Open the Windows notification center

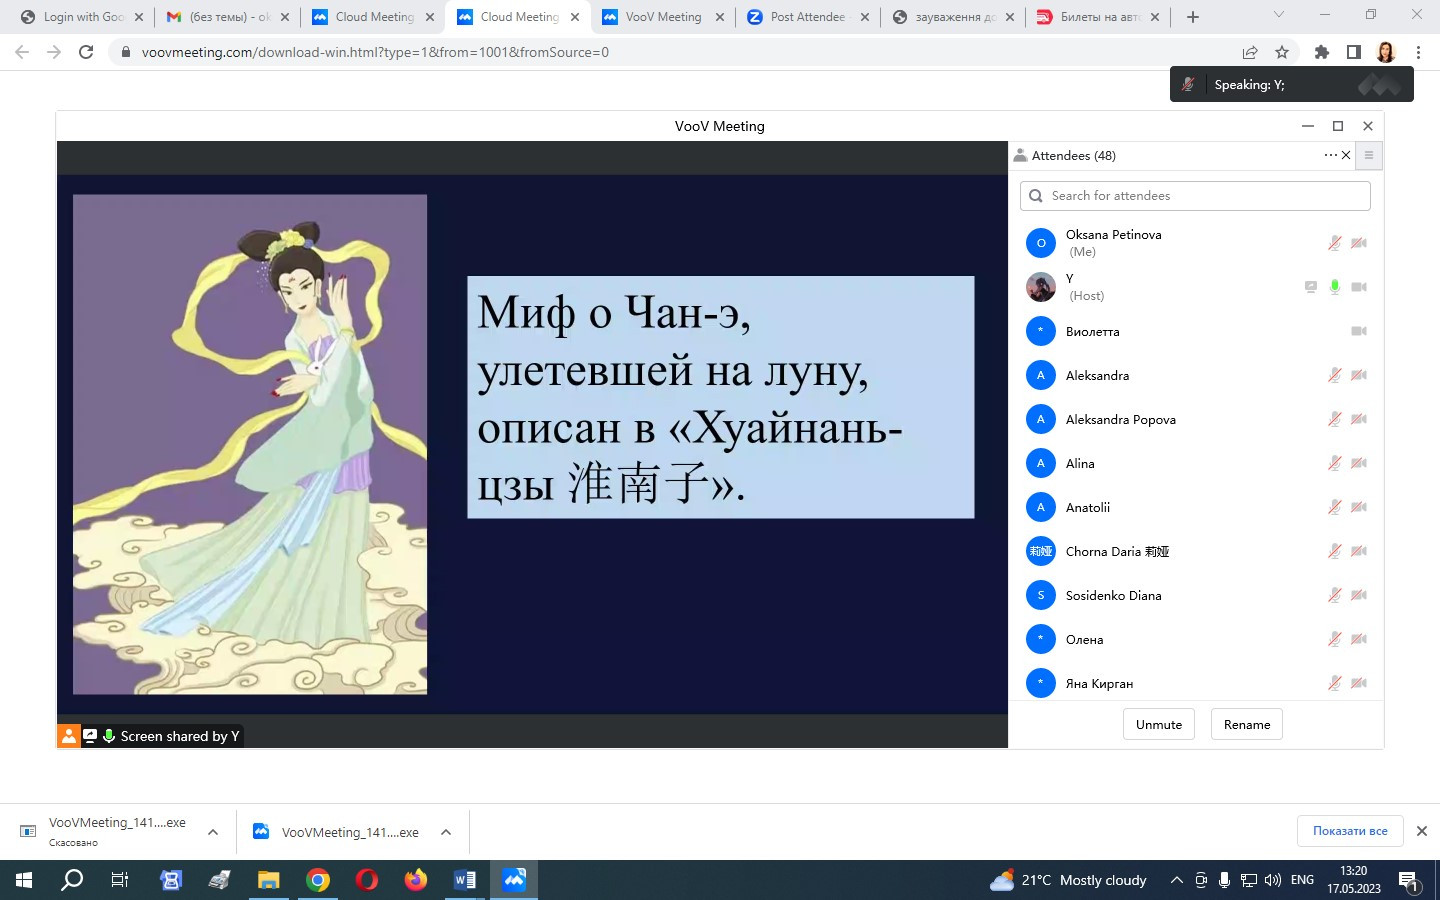pyautogui.click(x=1410, y=881)
